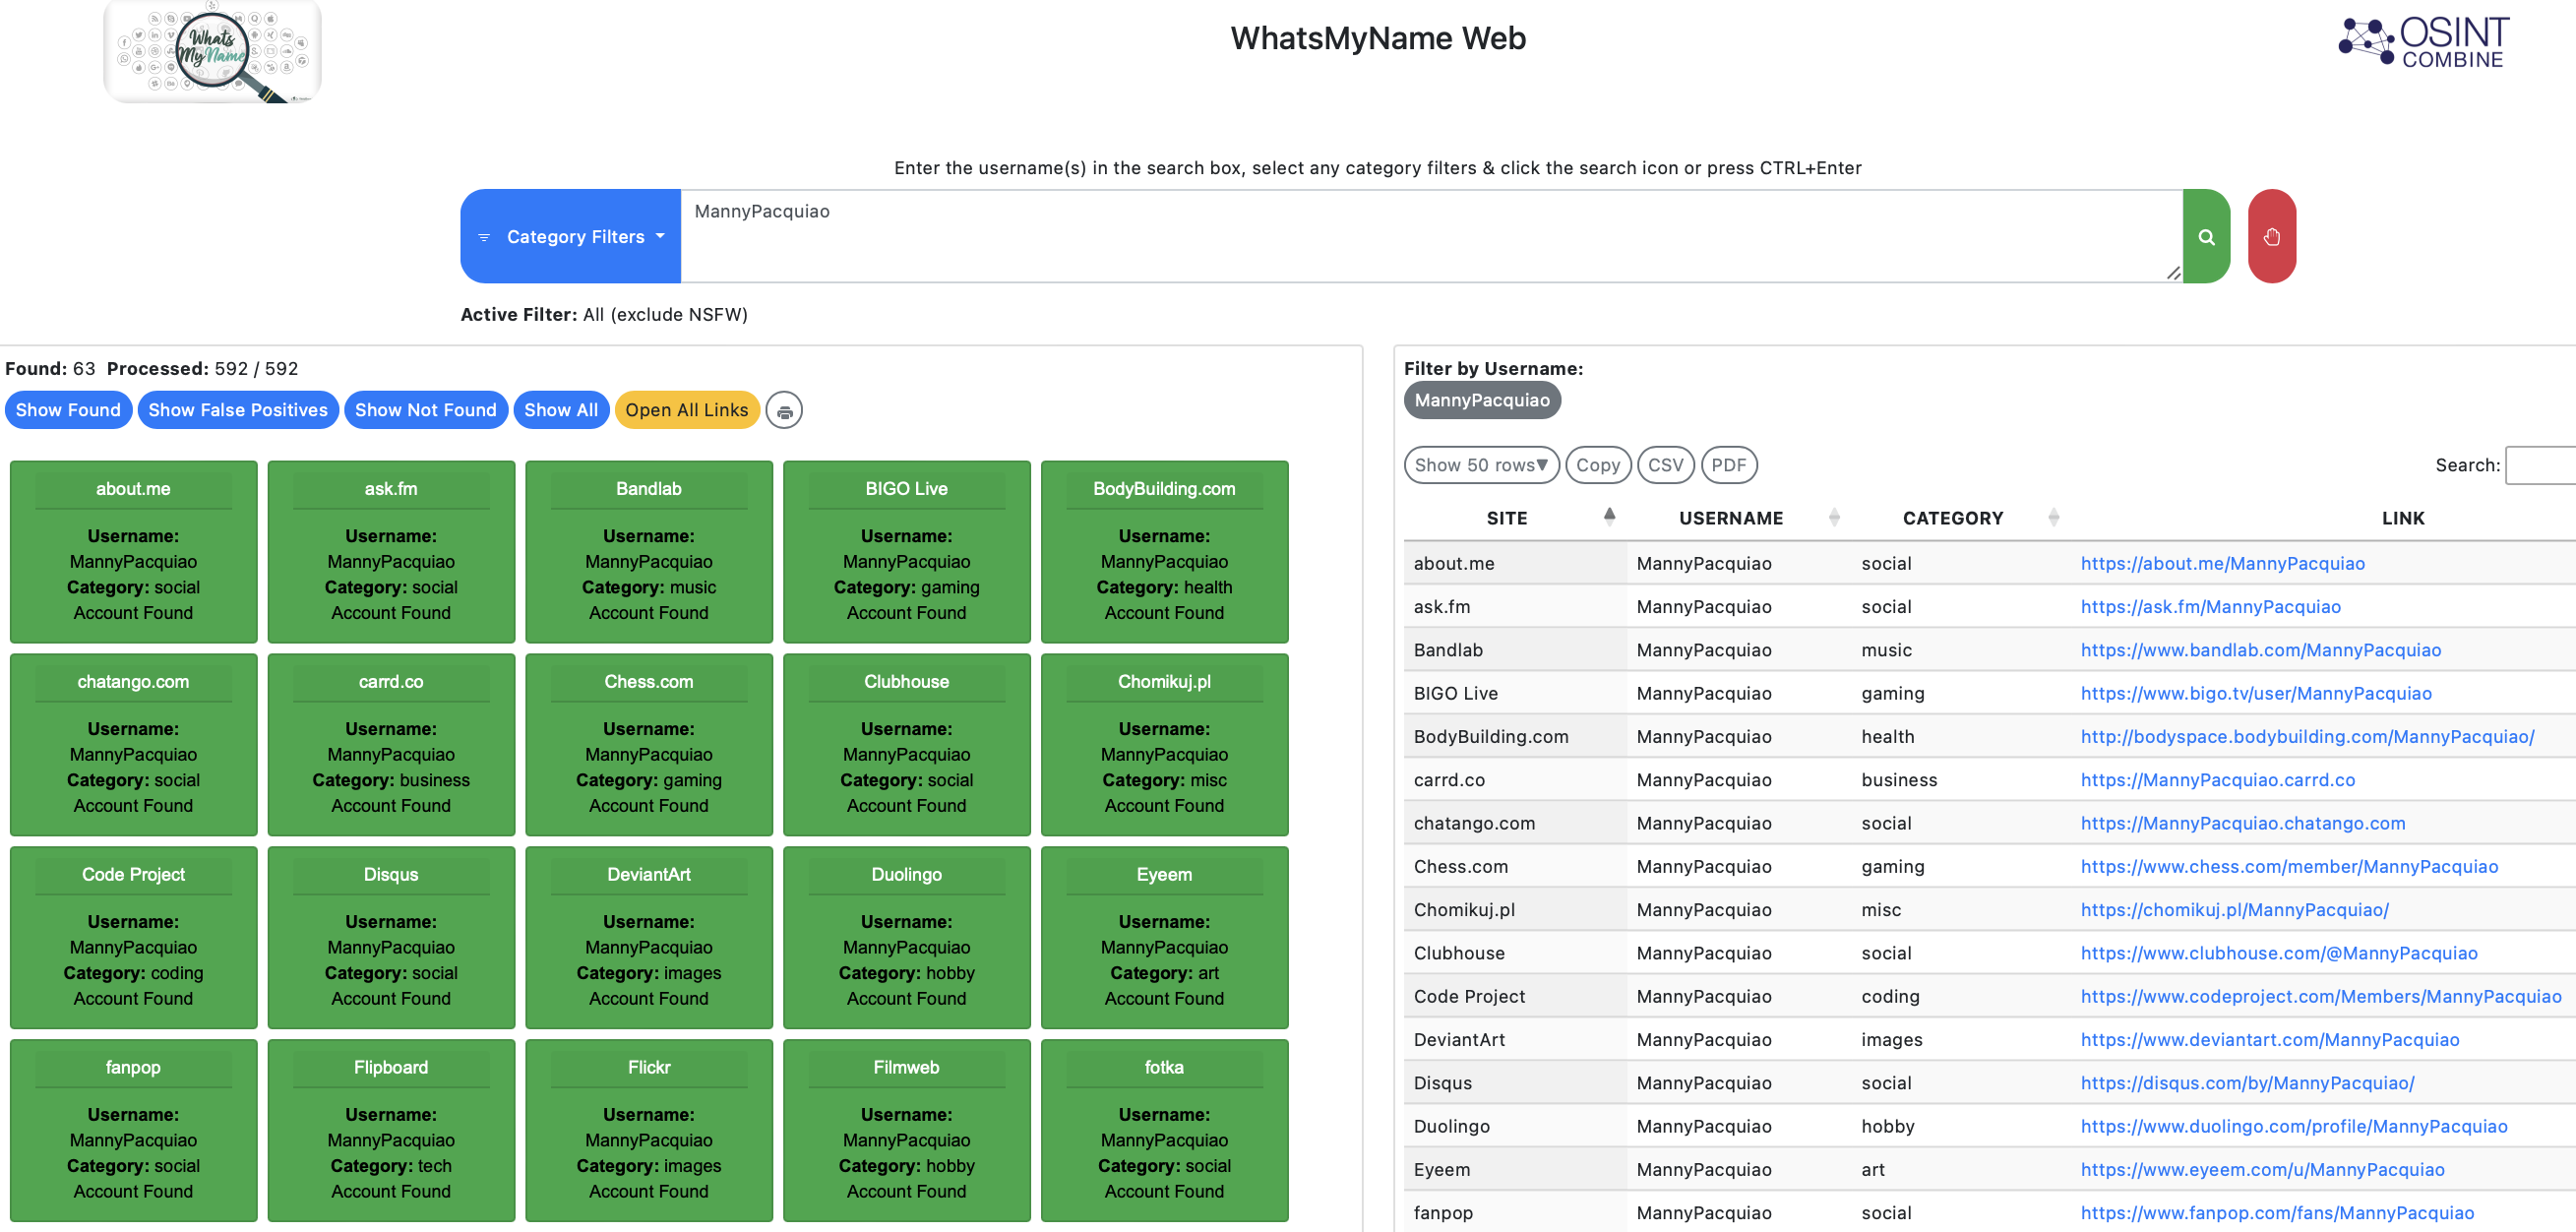Sort table by CATEGORY column arrow
The width and height of the screenshot is (2576, 1232).
pos(2053,517)
